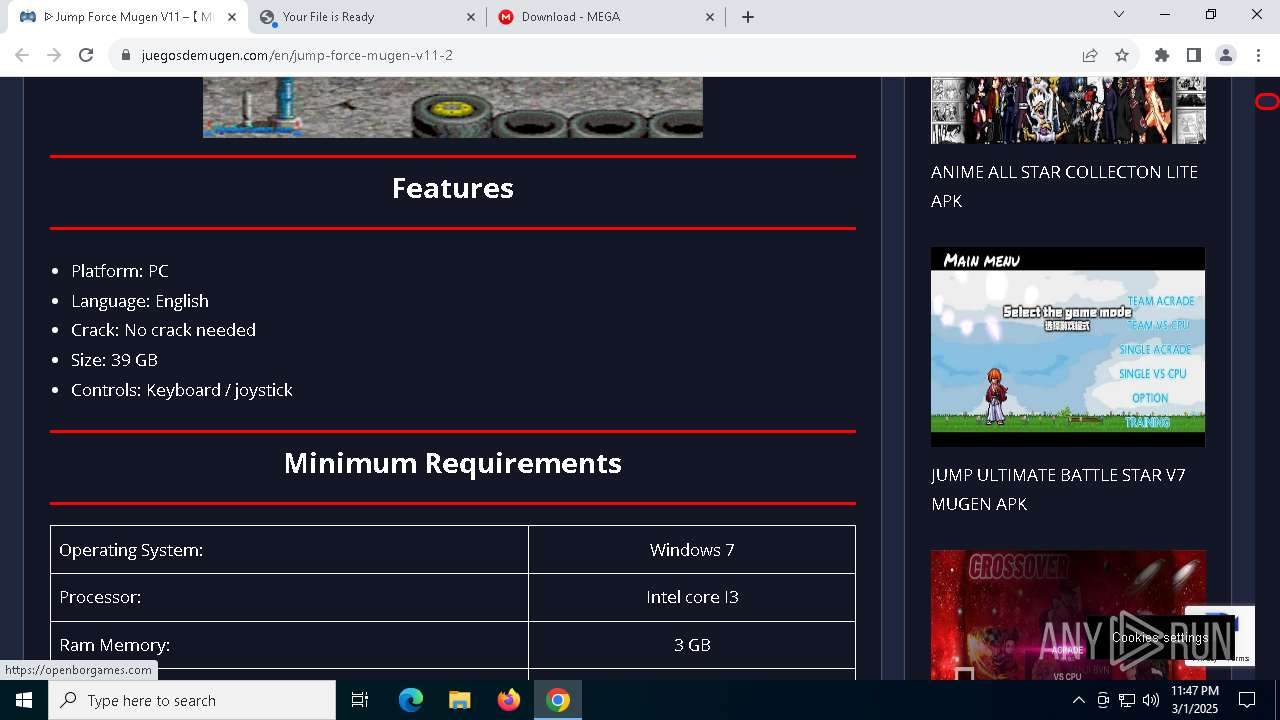Select the 'Intel core I3' table cell

pos(692,597)
